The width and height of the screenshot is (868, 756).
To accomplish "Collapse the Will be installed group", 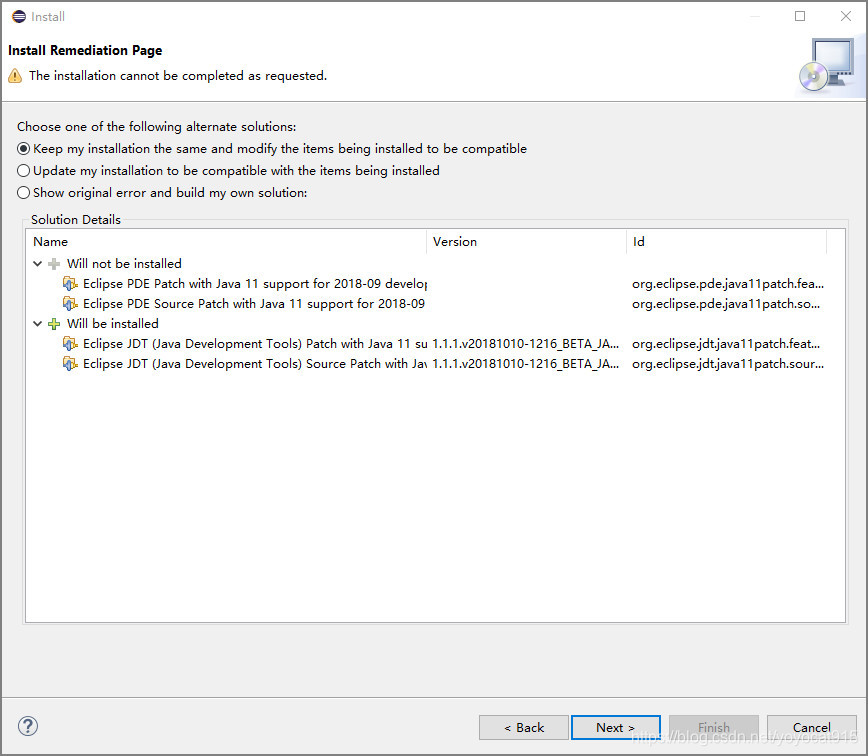I will point(38,324).
